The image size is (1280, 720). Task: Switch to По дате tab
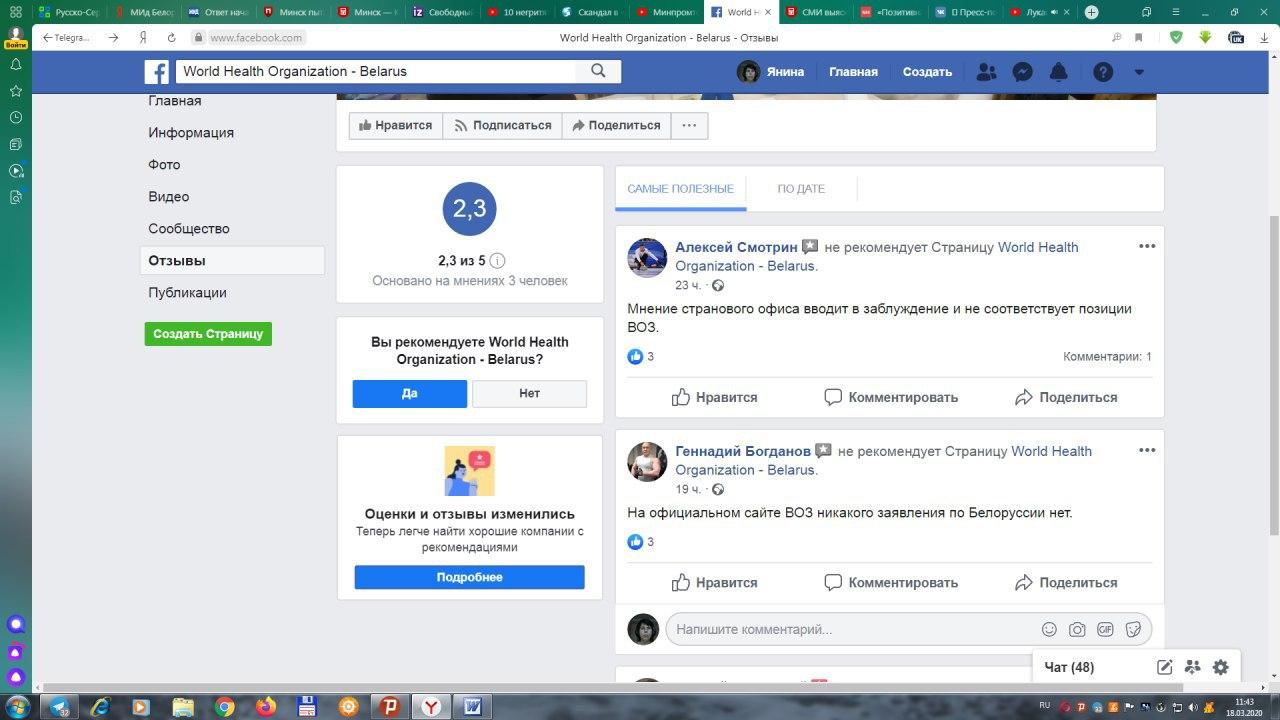click(x=801, y=188)
